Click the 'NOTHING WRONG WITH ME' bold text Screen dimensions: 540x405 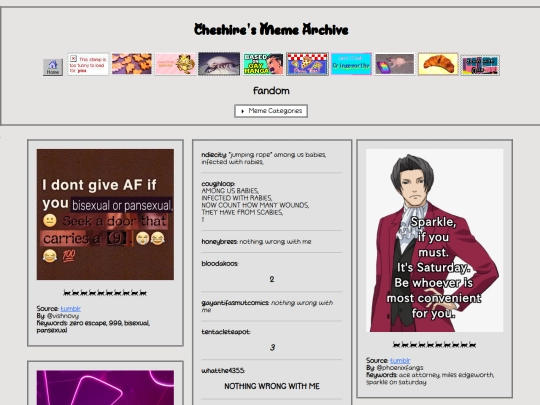(272, 386)
